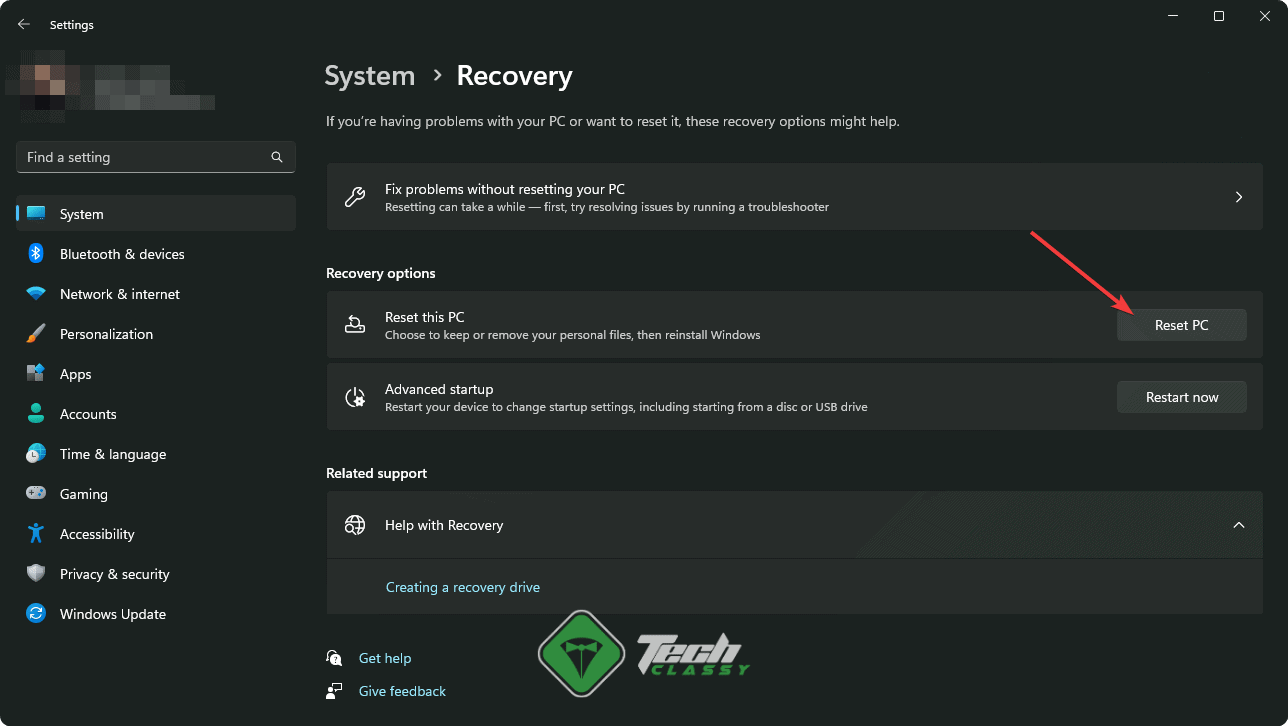Collapse the Help with Recovery section

(1239, 524)
